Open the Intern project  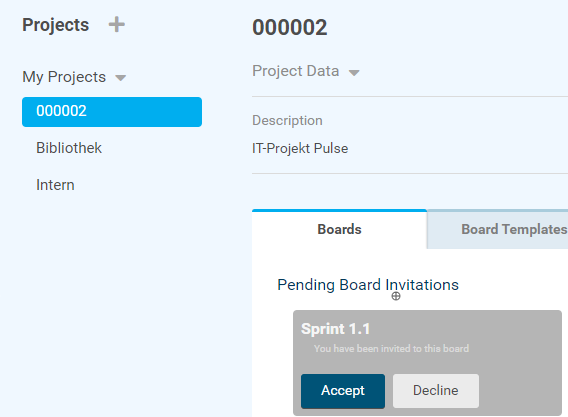[55, 185]
